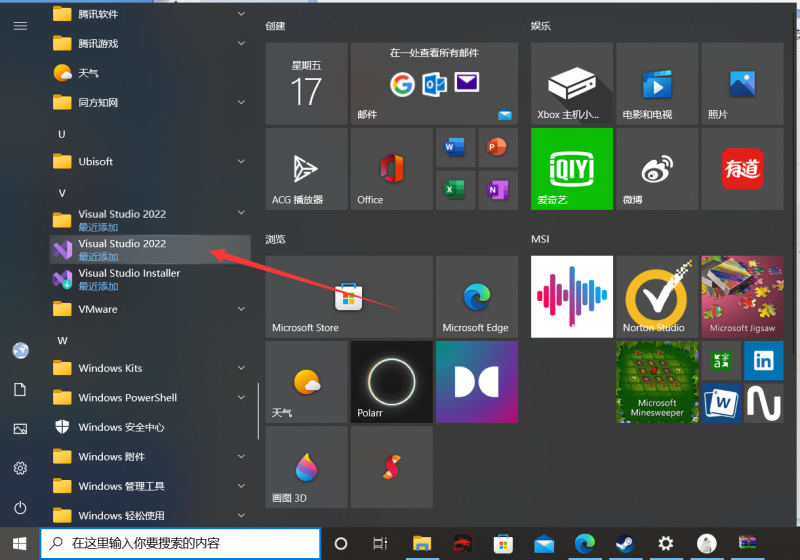Open Norton Studio tile
Screen dimensions: 800x560
[x=656, y=296]
